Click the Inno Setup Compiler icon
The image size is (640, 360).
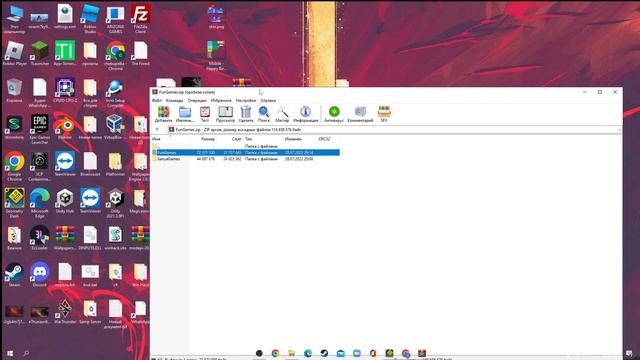(115, 93)
